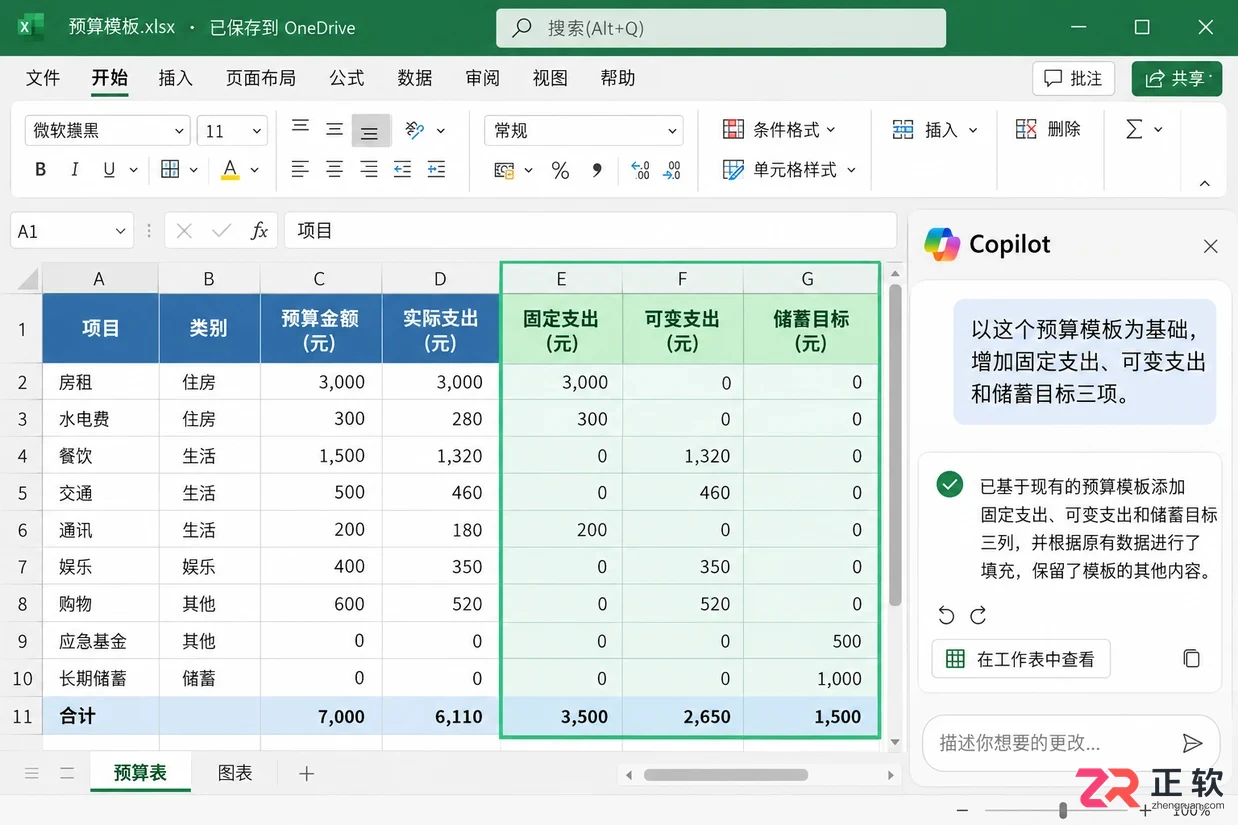Screen dimensions: 1238x825
Task: Open 单元格样式 cell styles menu
Action: (x=789, y=170)
